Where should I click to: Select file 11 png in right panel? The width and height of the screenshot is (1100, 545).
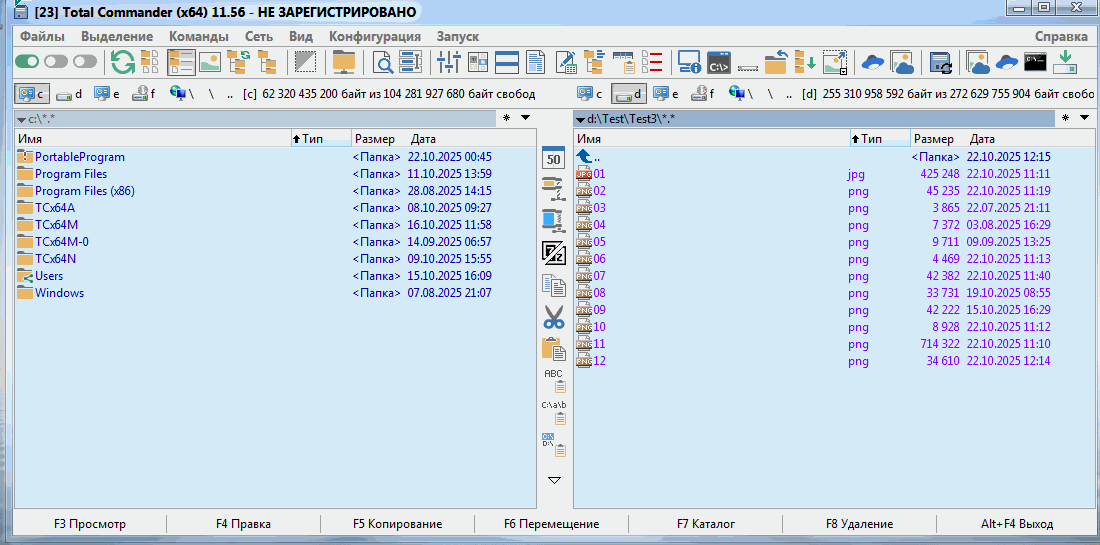pyautogui.click(x=833, y=344)
